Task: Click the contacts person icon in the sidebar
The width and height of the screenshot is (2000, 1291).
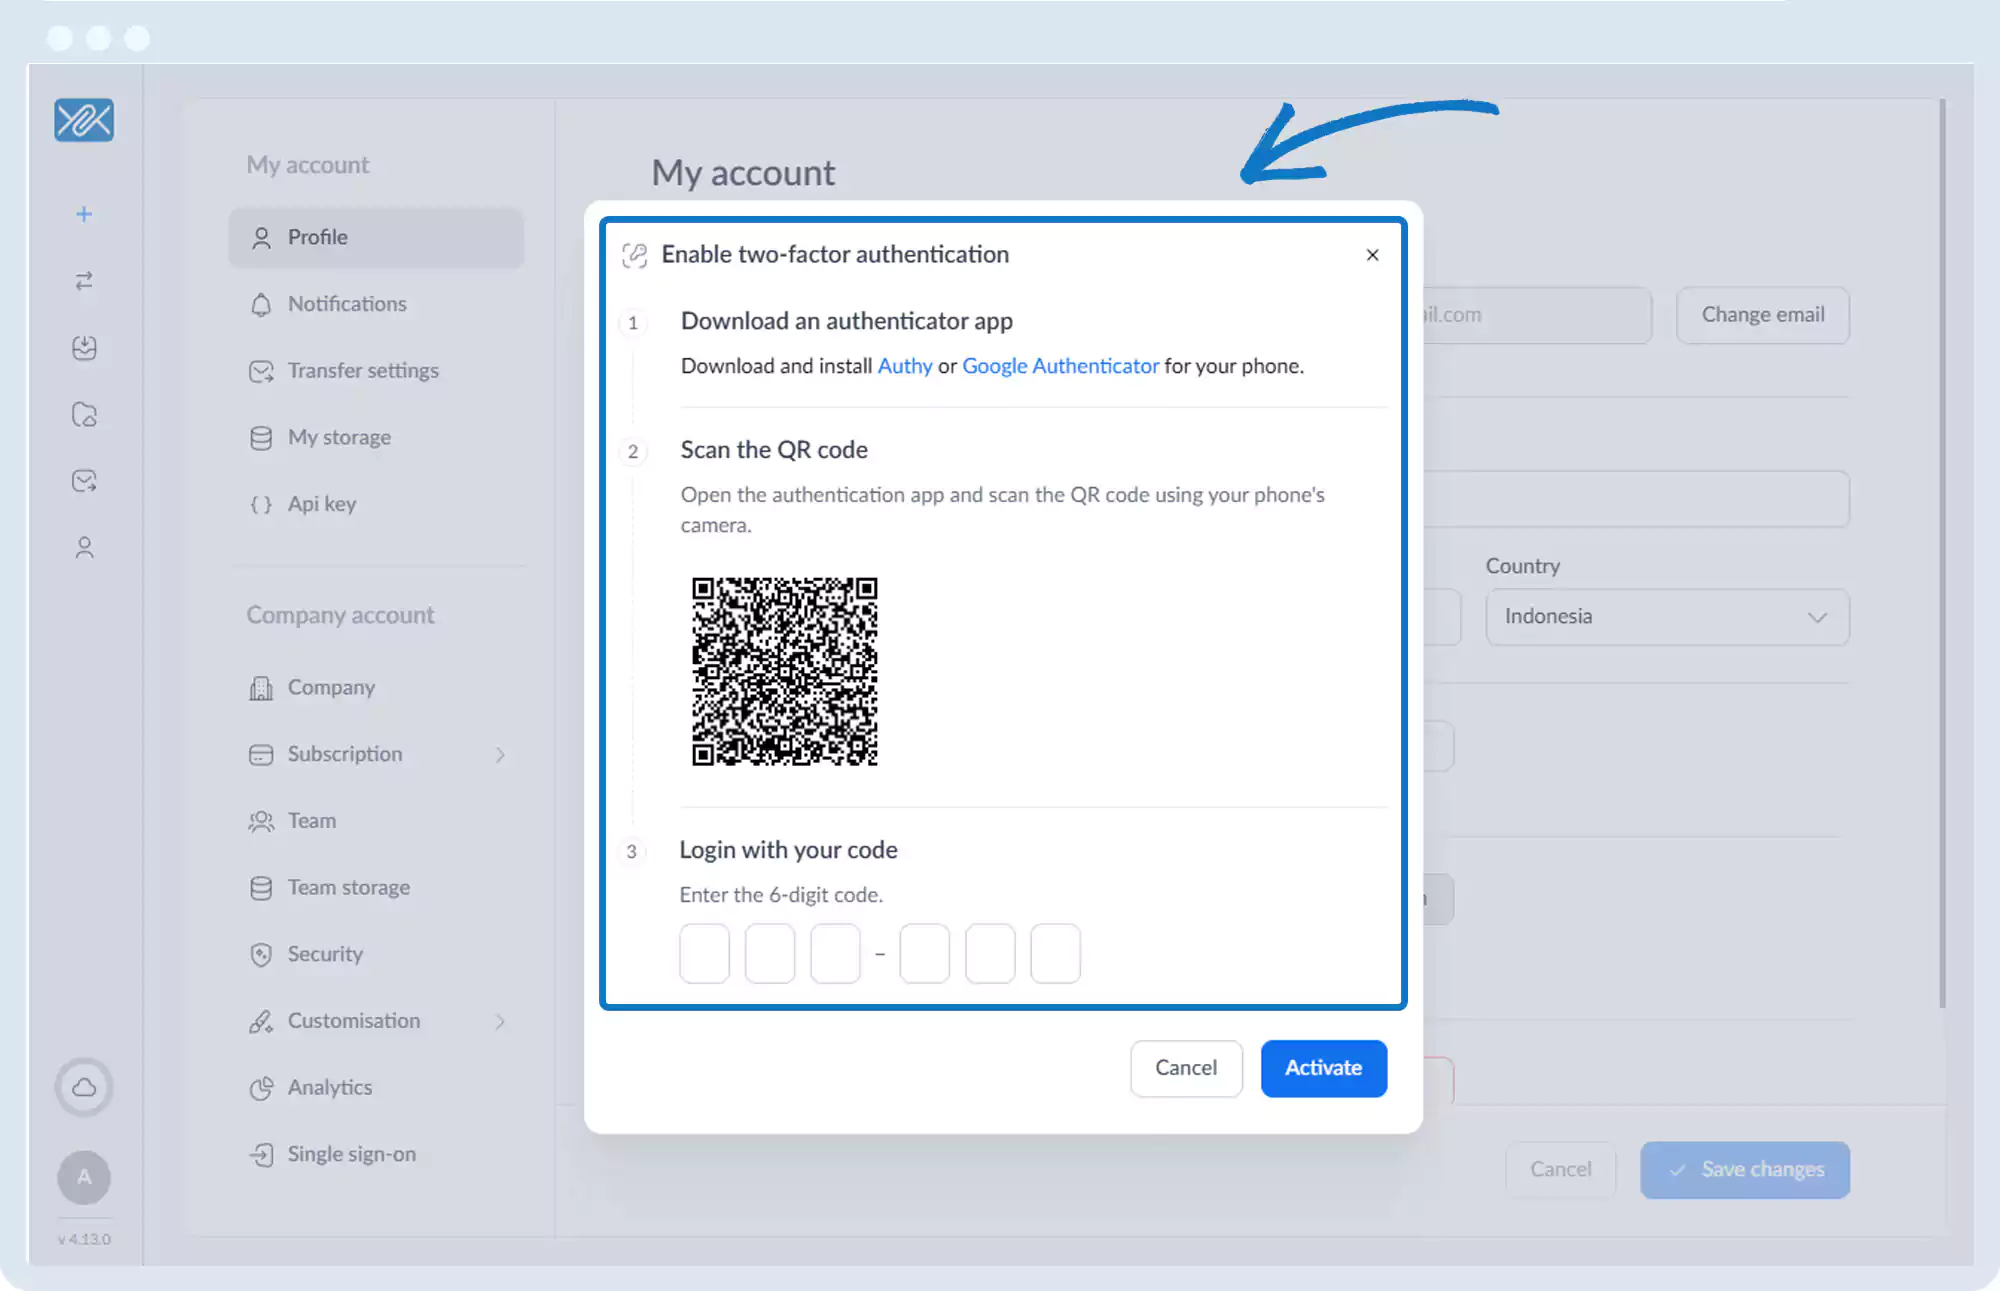Action: [x=84, y=548]
